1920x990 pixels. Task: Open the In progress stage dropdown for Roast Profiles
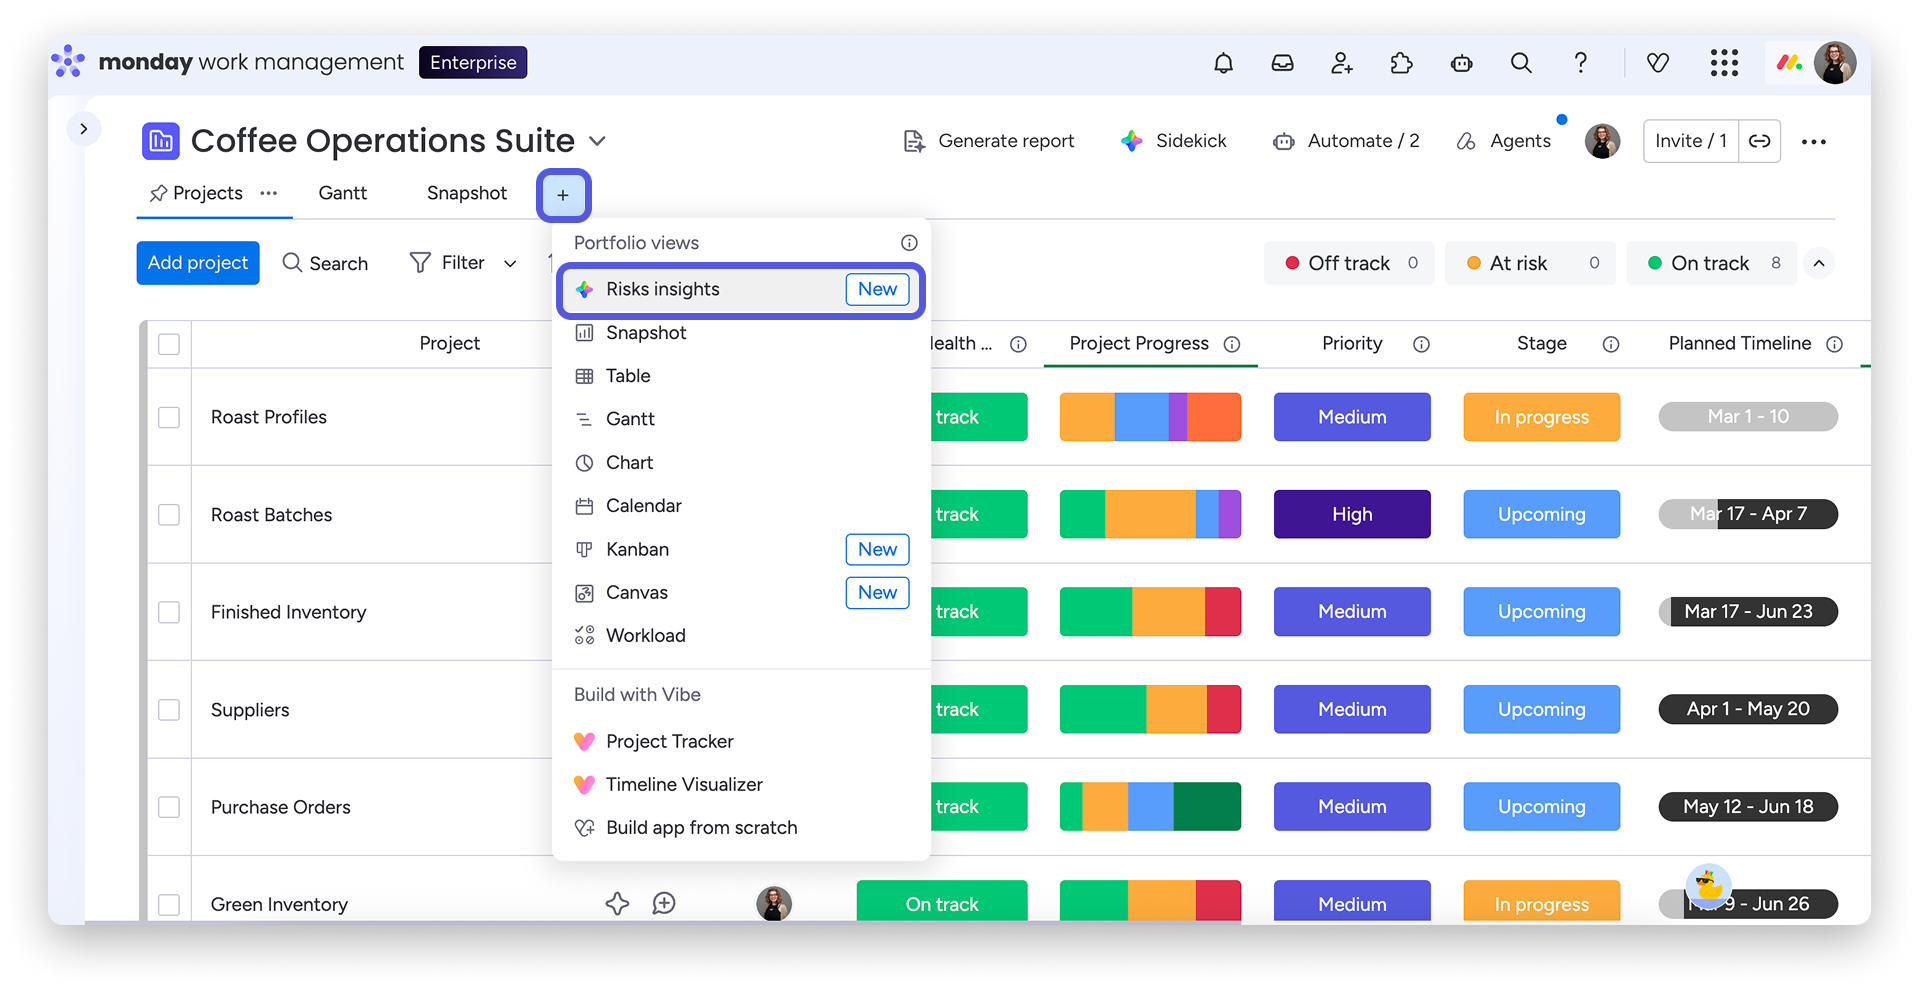(x=1541, y=417)
